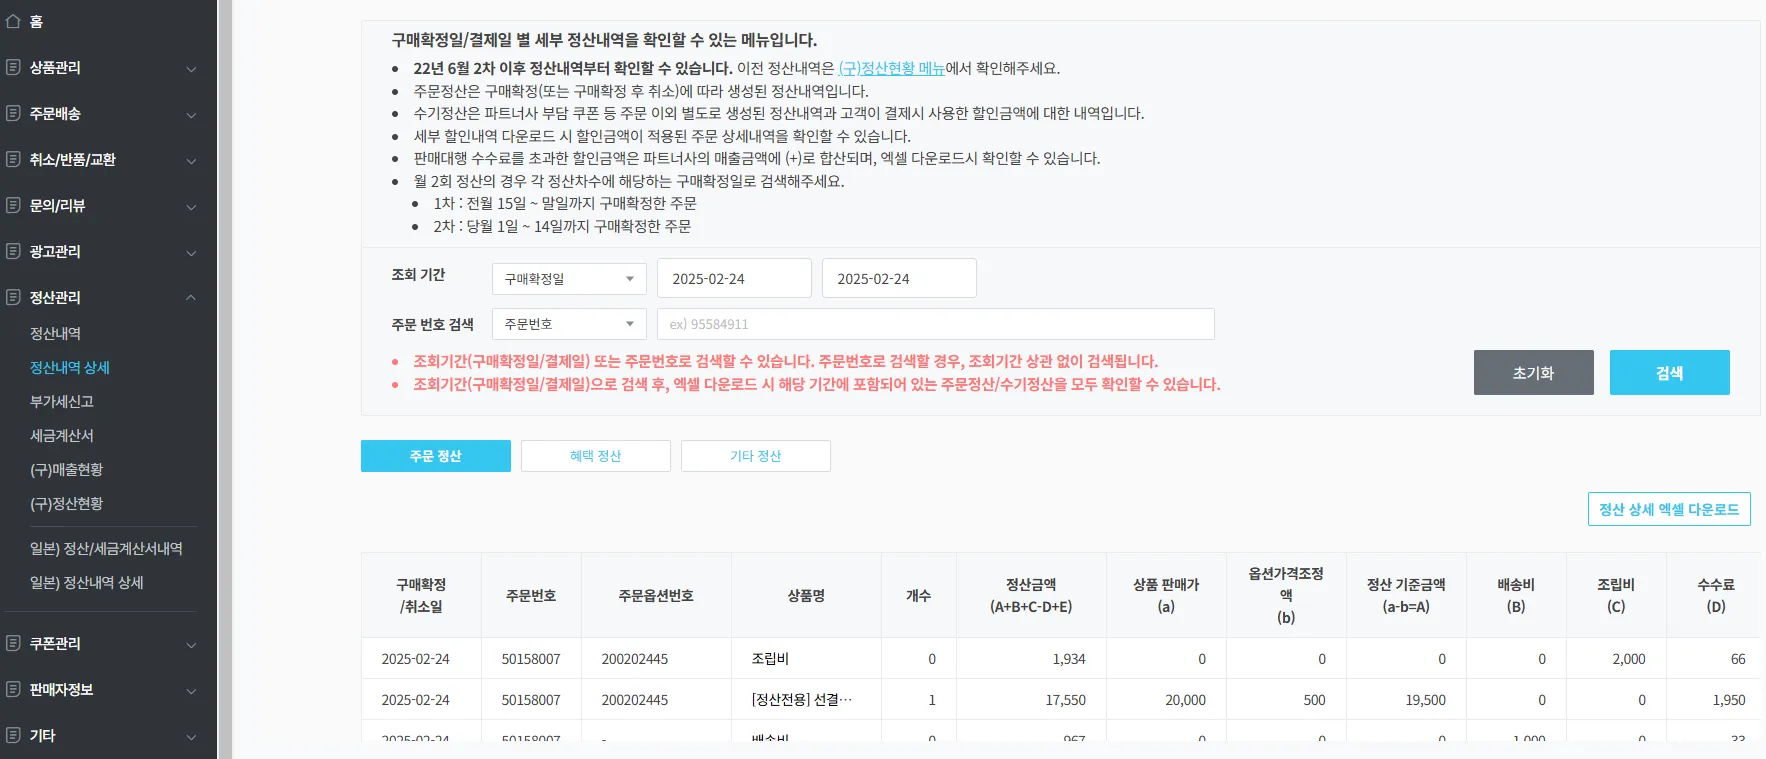Click 정산 상세 엑셀 다운로드 button
This screenshot has height=759, width=1766.
(1669, 509)
